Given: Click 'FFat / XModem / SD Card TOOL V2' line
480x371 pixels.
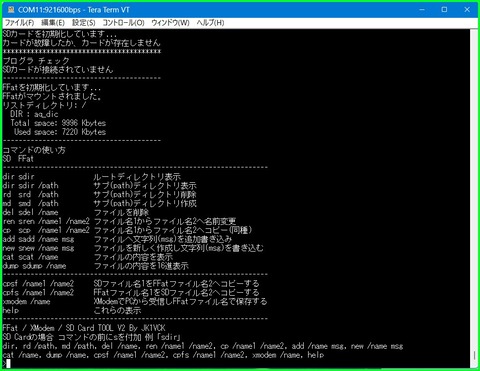Looking at the screenshot, I should pyautogui.click(x=84, y=328).
